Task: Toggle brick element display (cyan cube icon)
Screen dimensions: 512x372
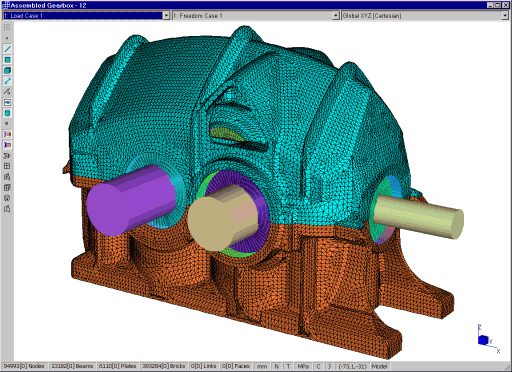Action: [x=7, y=70]
